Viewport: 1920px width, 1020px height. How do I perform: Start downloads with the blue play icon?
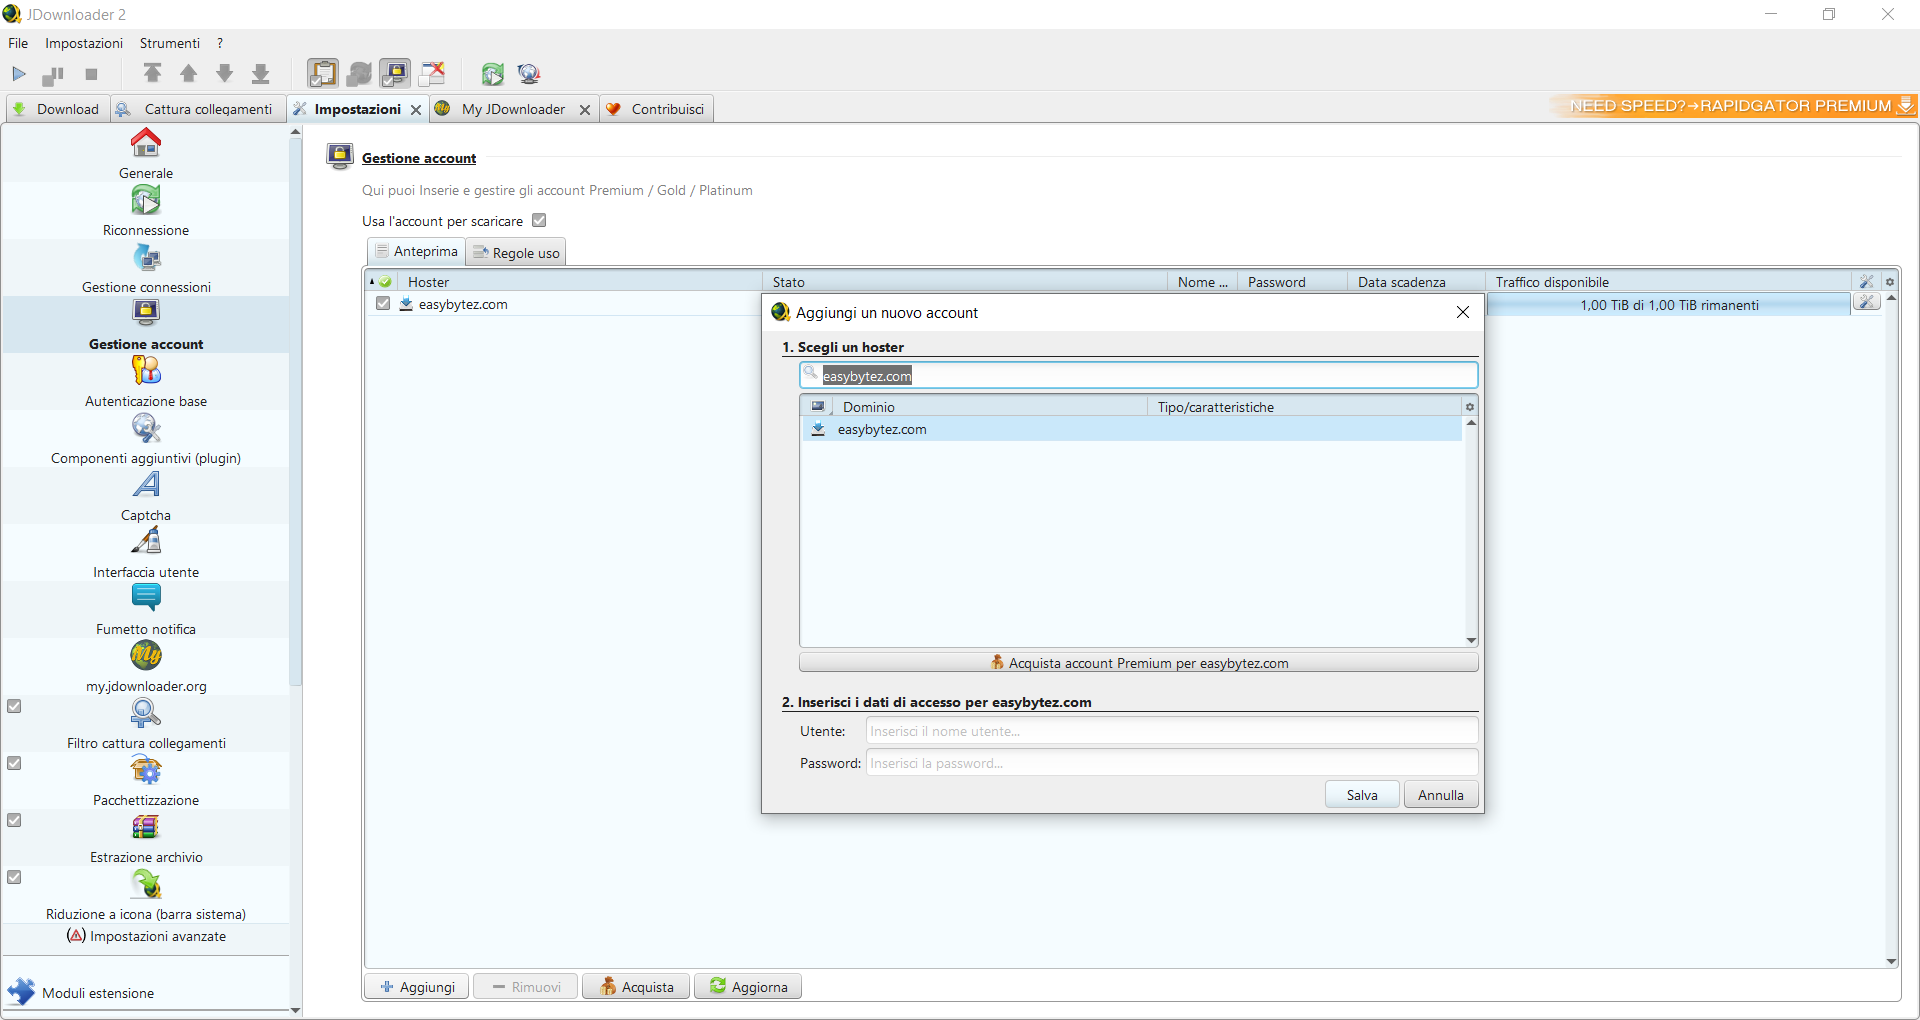pyautogui.click(x=19, y=74)
